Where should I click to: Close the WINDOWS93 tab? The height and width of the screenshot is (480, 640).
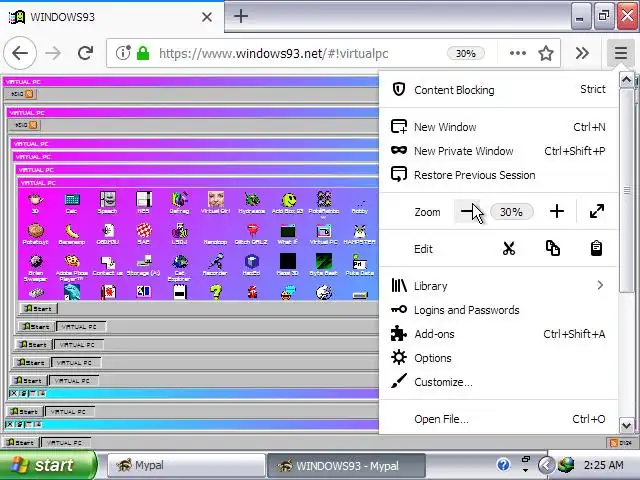coord(207,17)
